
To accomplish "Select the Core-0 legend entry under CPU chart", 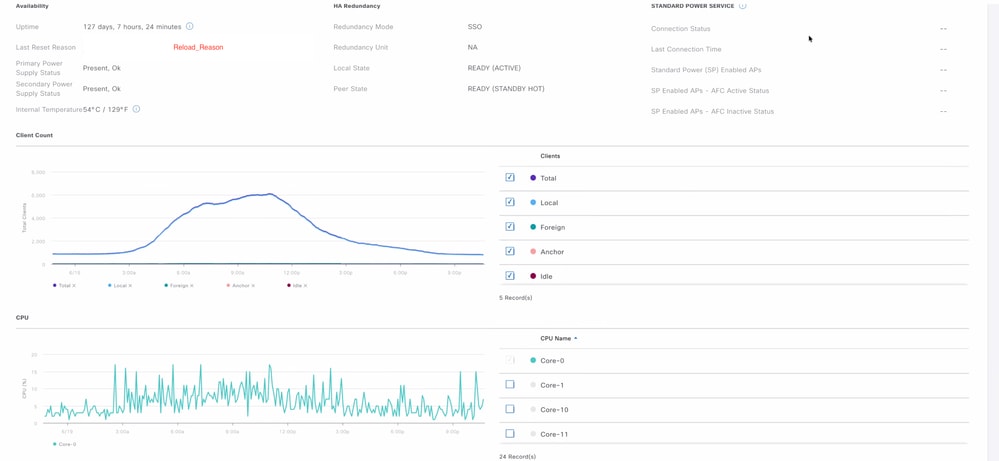I will (x=65, y=444).
